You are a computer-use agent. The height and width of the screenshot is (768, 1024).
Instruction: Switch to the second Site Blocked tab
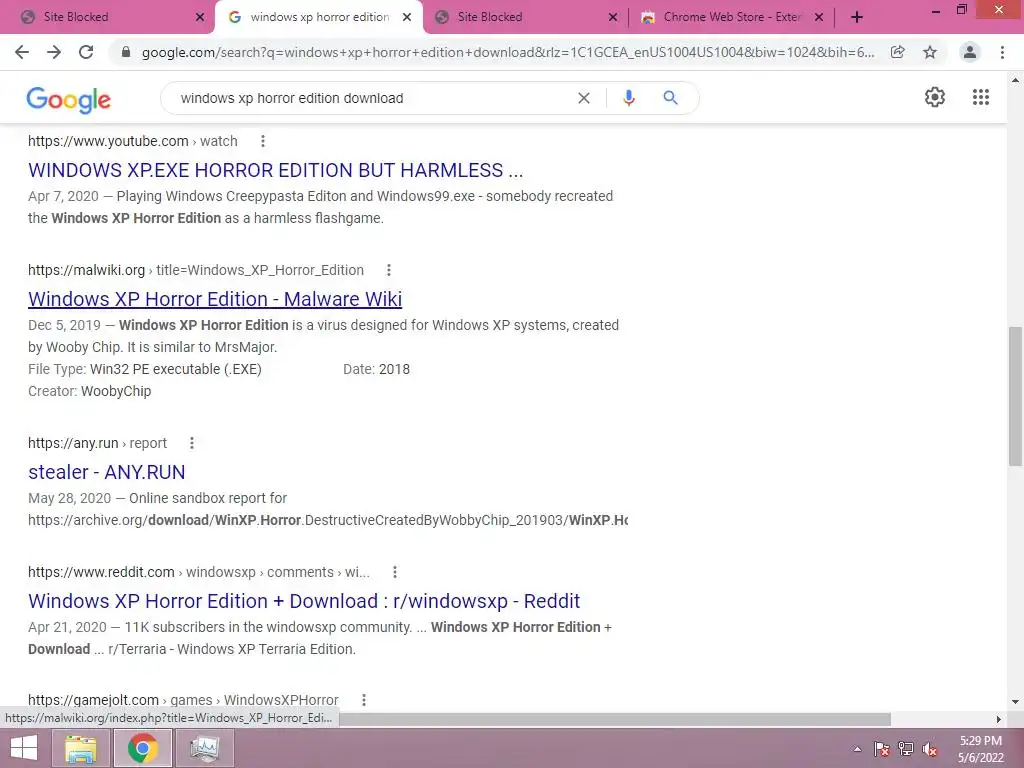521,17
